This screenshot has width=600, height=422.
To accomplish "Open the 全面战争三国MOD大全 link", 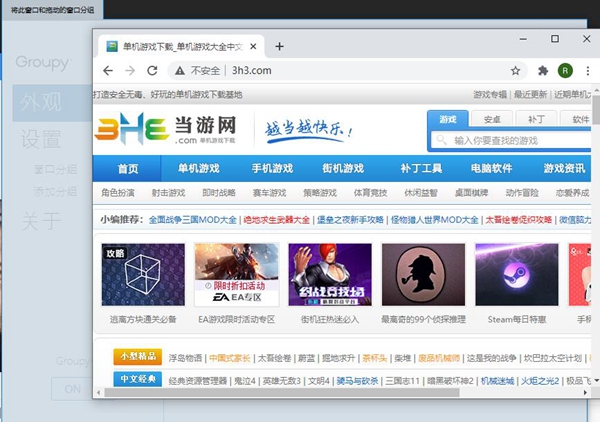I will 192,220.
